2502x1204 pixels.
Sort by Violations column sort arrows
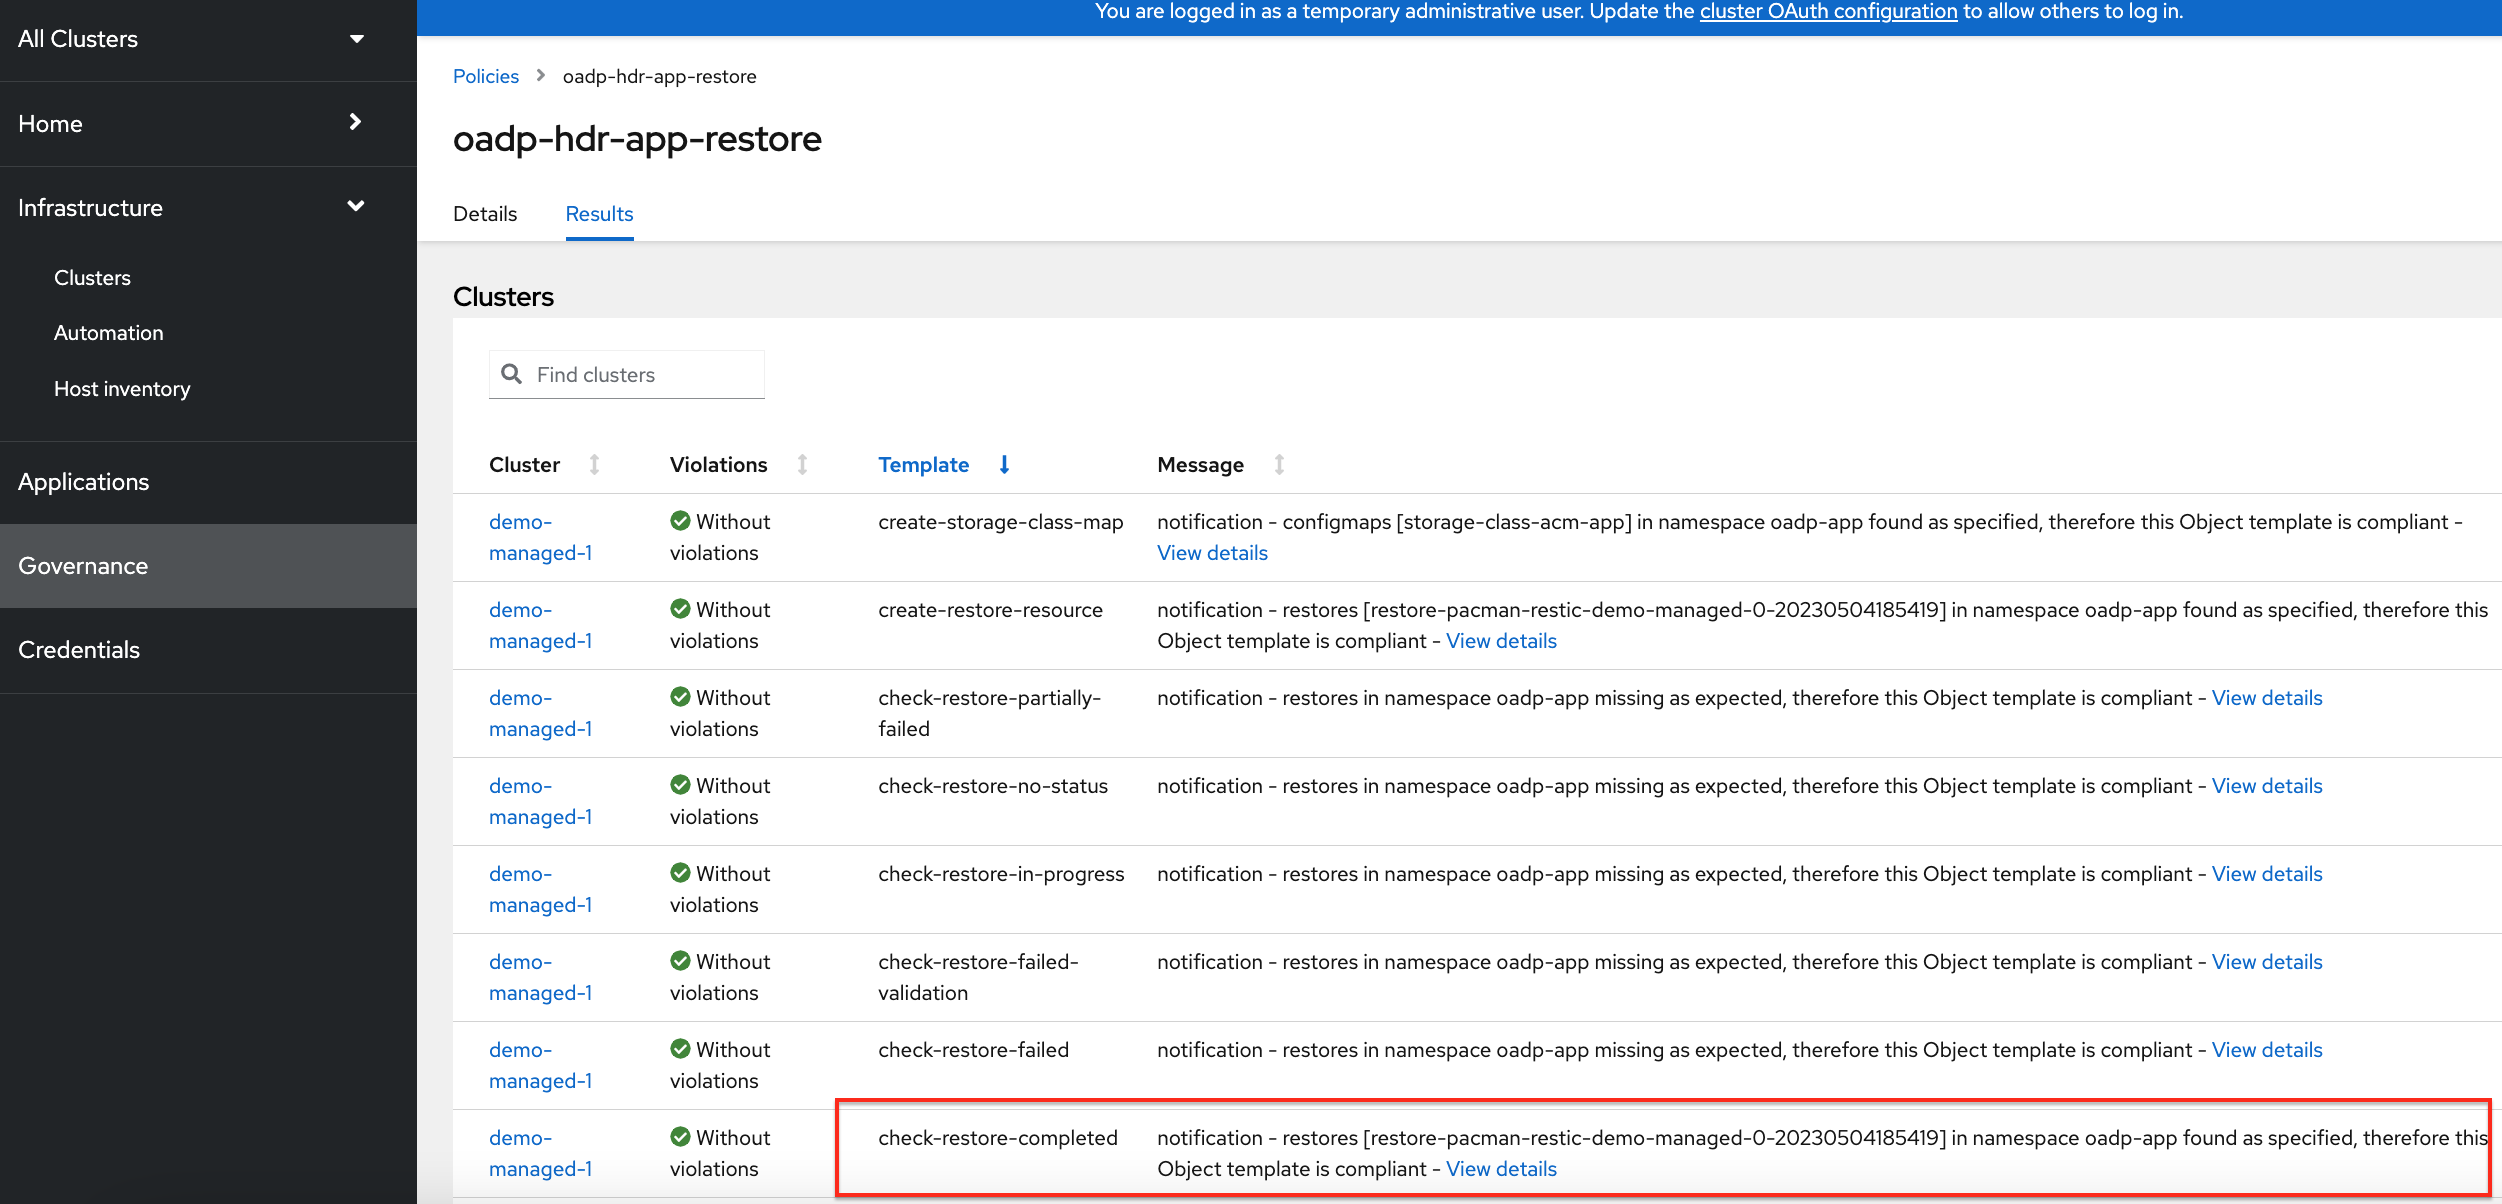802,465
